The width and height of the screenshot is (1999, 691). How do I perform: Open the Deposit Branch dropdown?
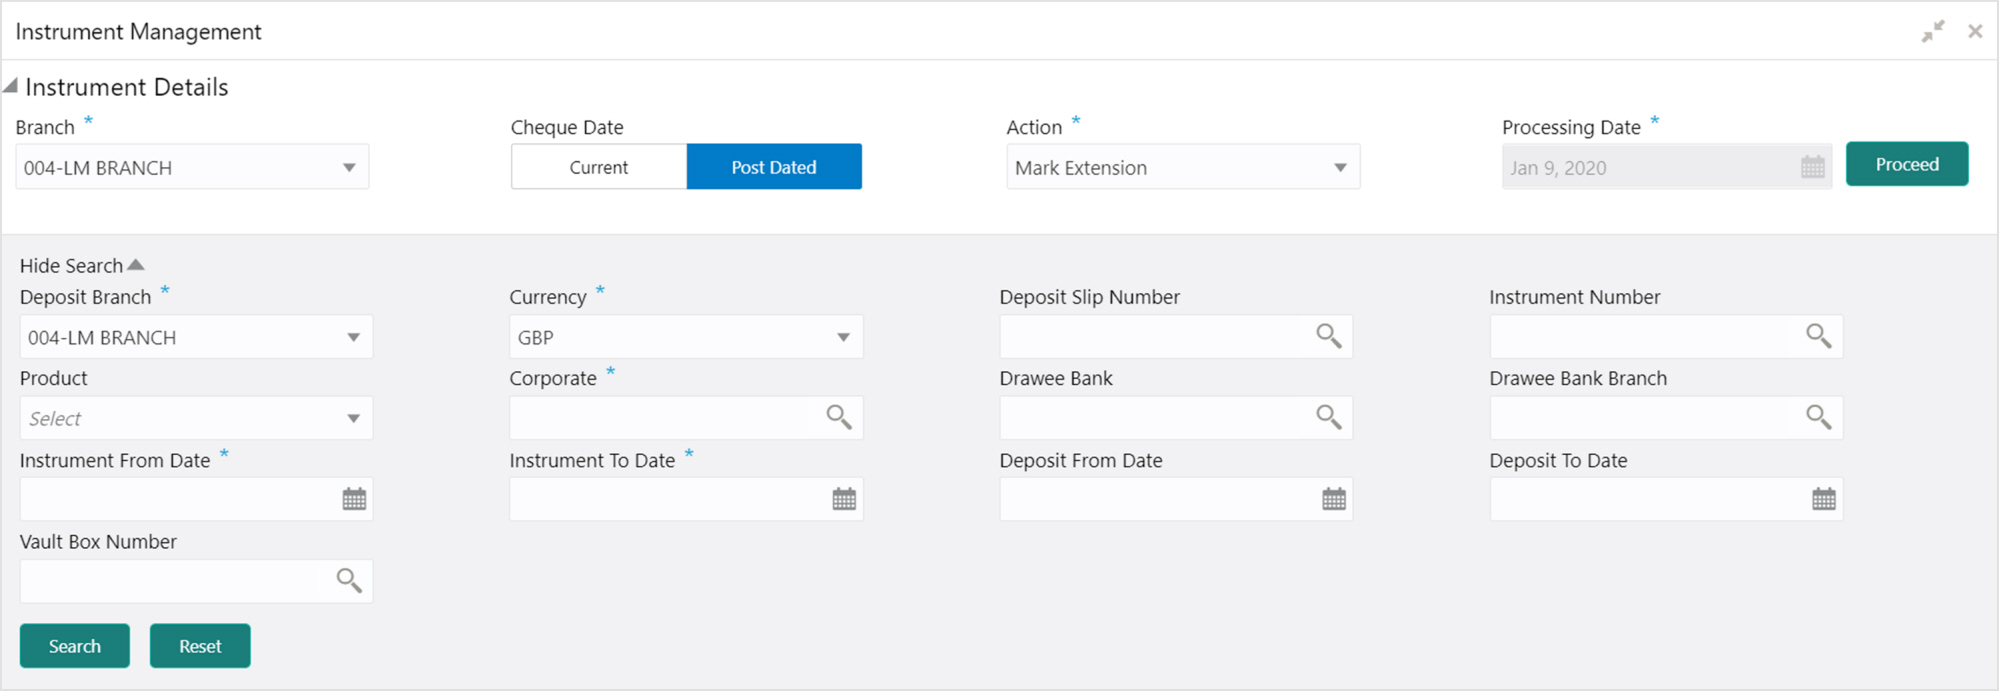click(x=196, y=337)
